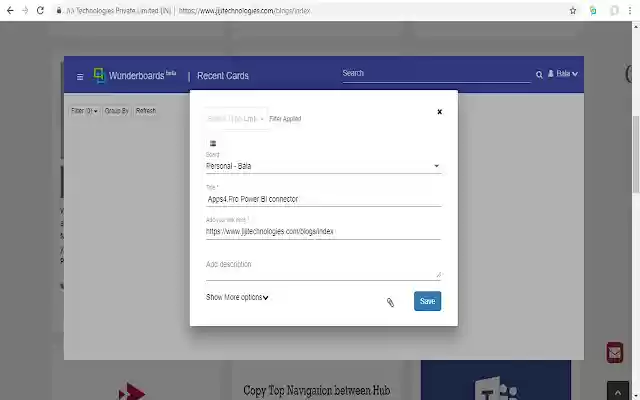Close the add card dialog
Viewport: 640px width, 400px height.
(x=440, y=112)
